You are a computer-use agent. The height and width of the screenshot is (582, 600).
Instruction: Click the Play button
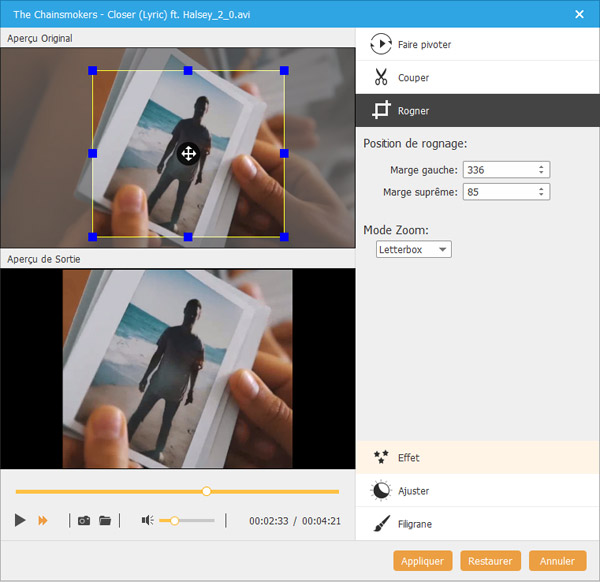click(x=20, y=520)
